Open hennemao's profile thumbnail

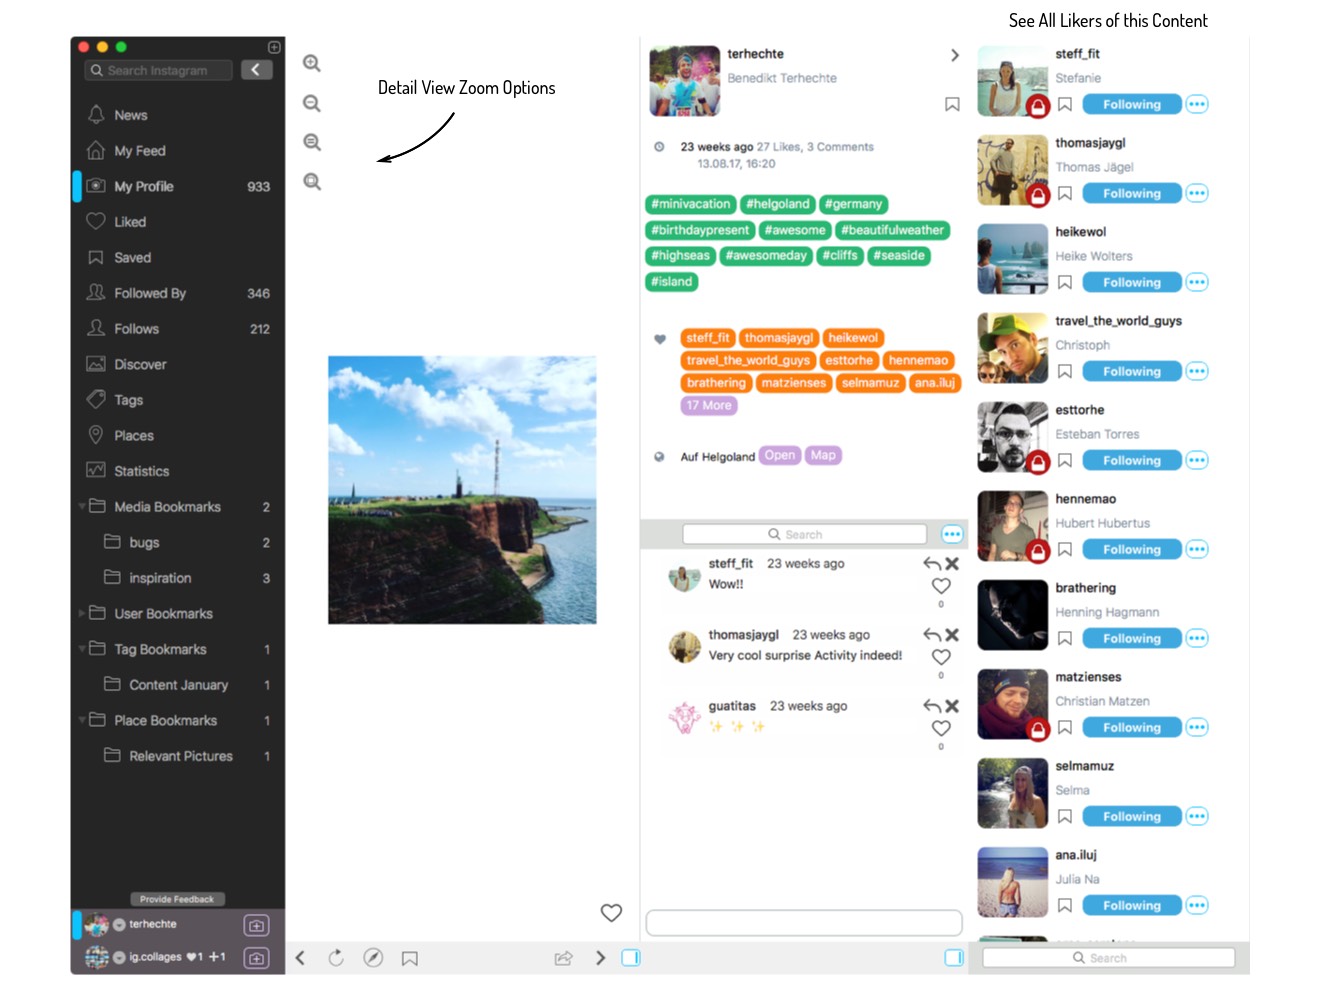point(1012,526)
